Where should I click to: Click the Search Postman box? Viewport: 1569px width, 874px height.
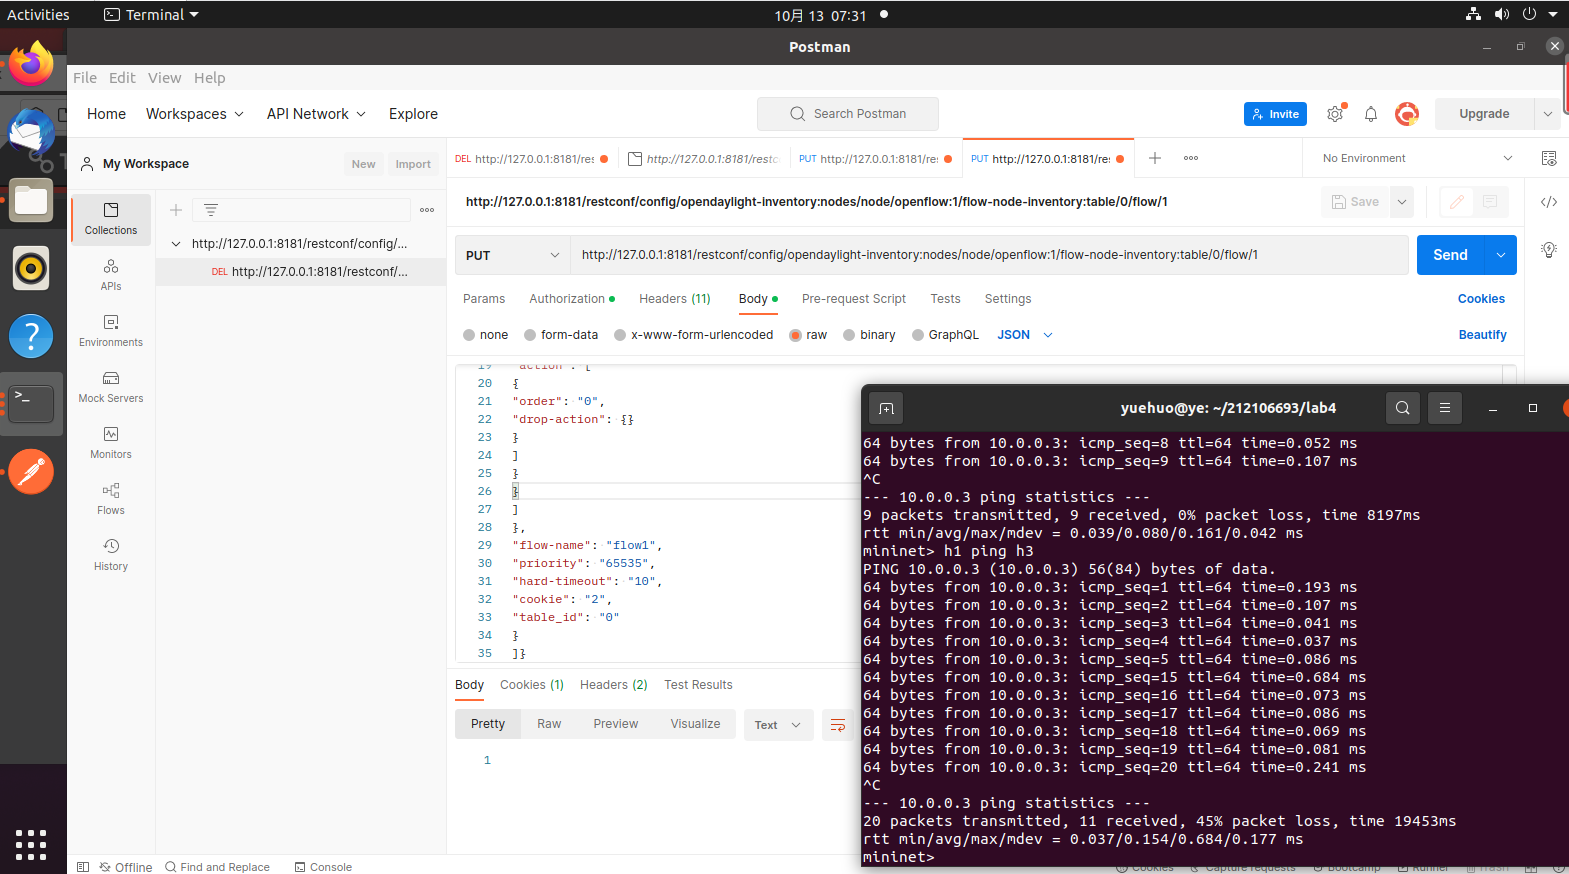click(x=848, y=114)
